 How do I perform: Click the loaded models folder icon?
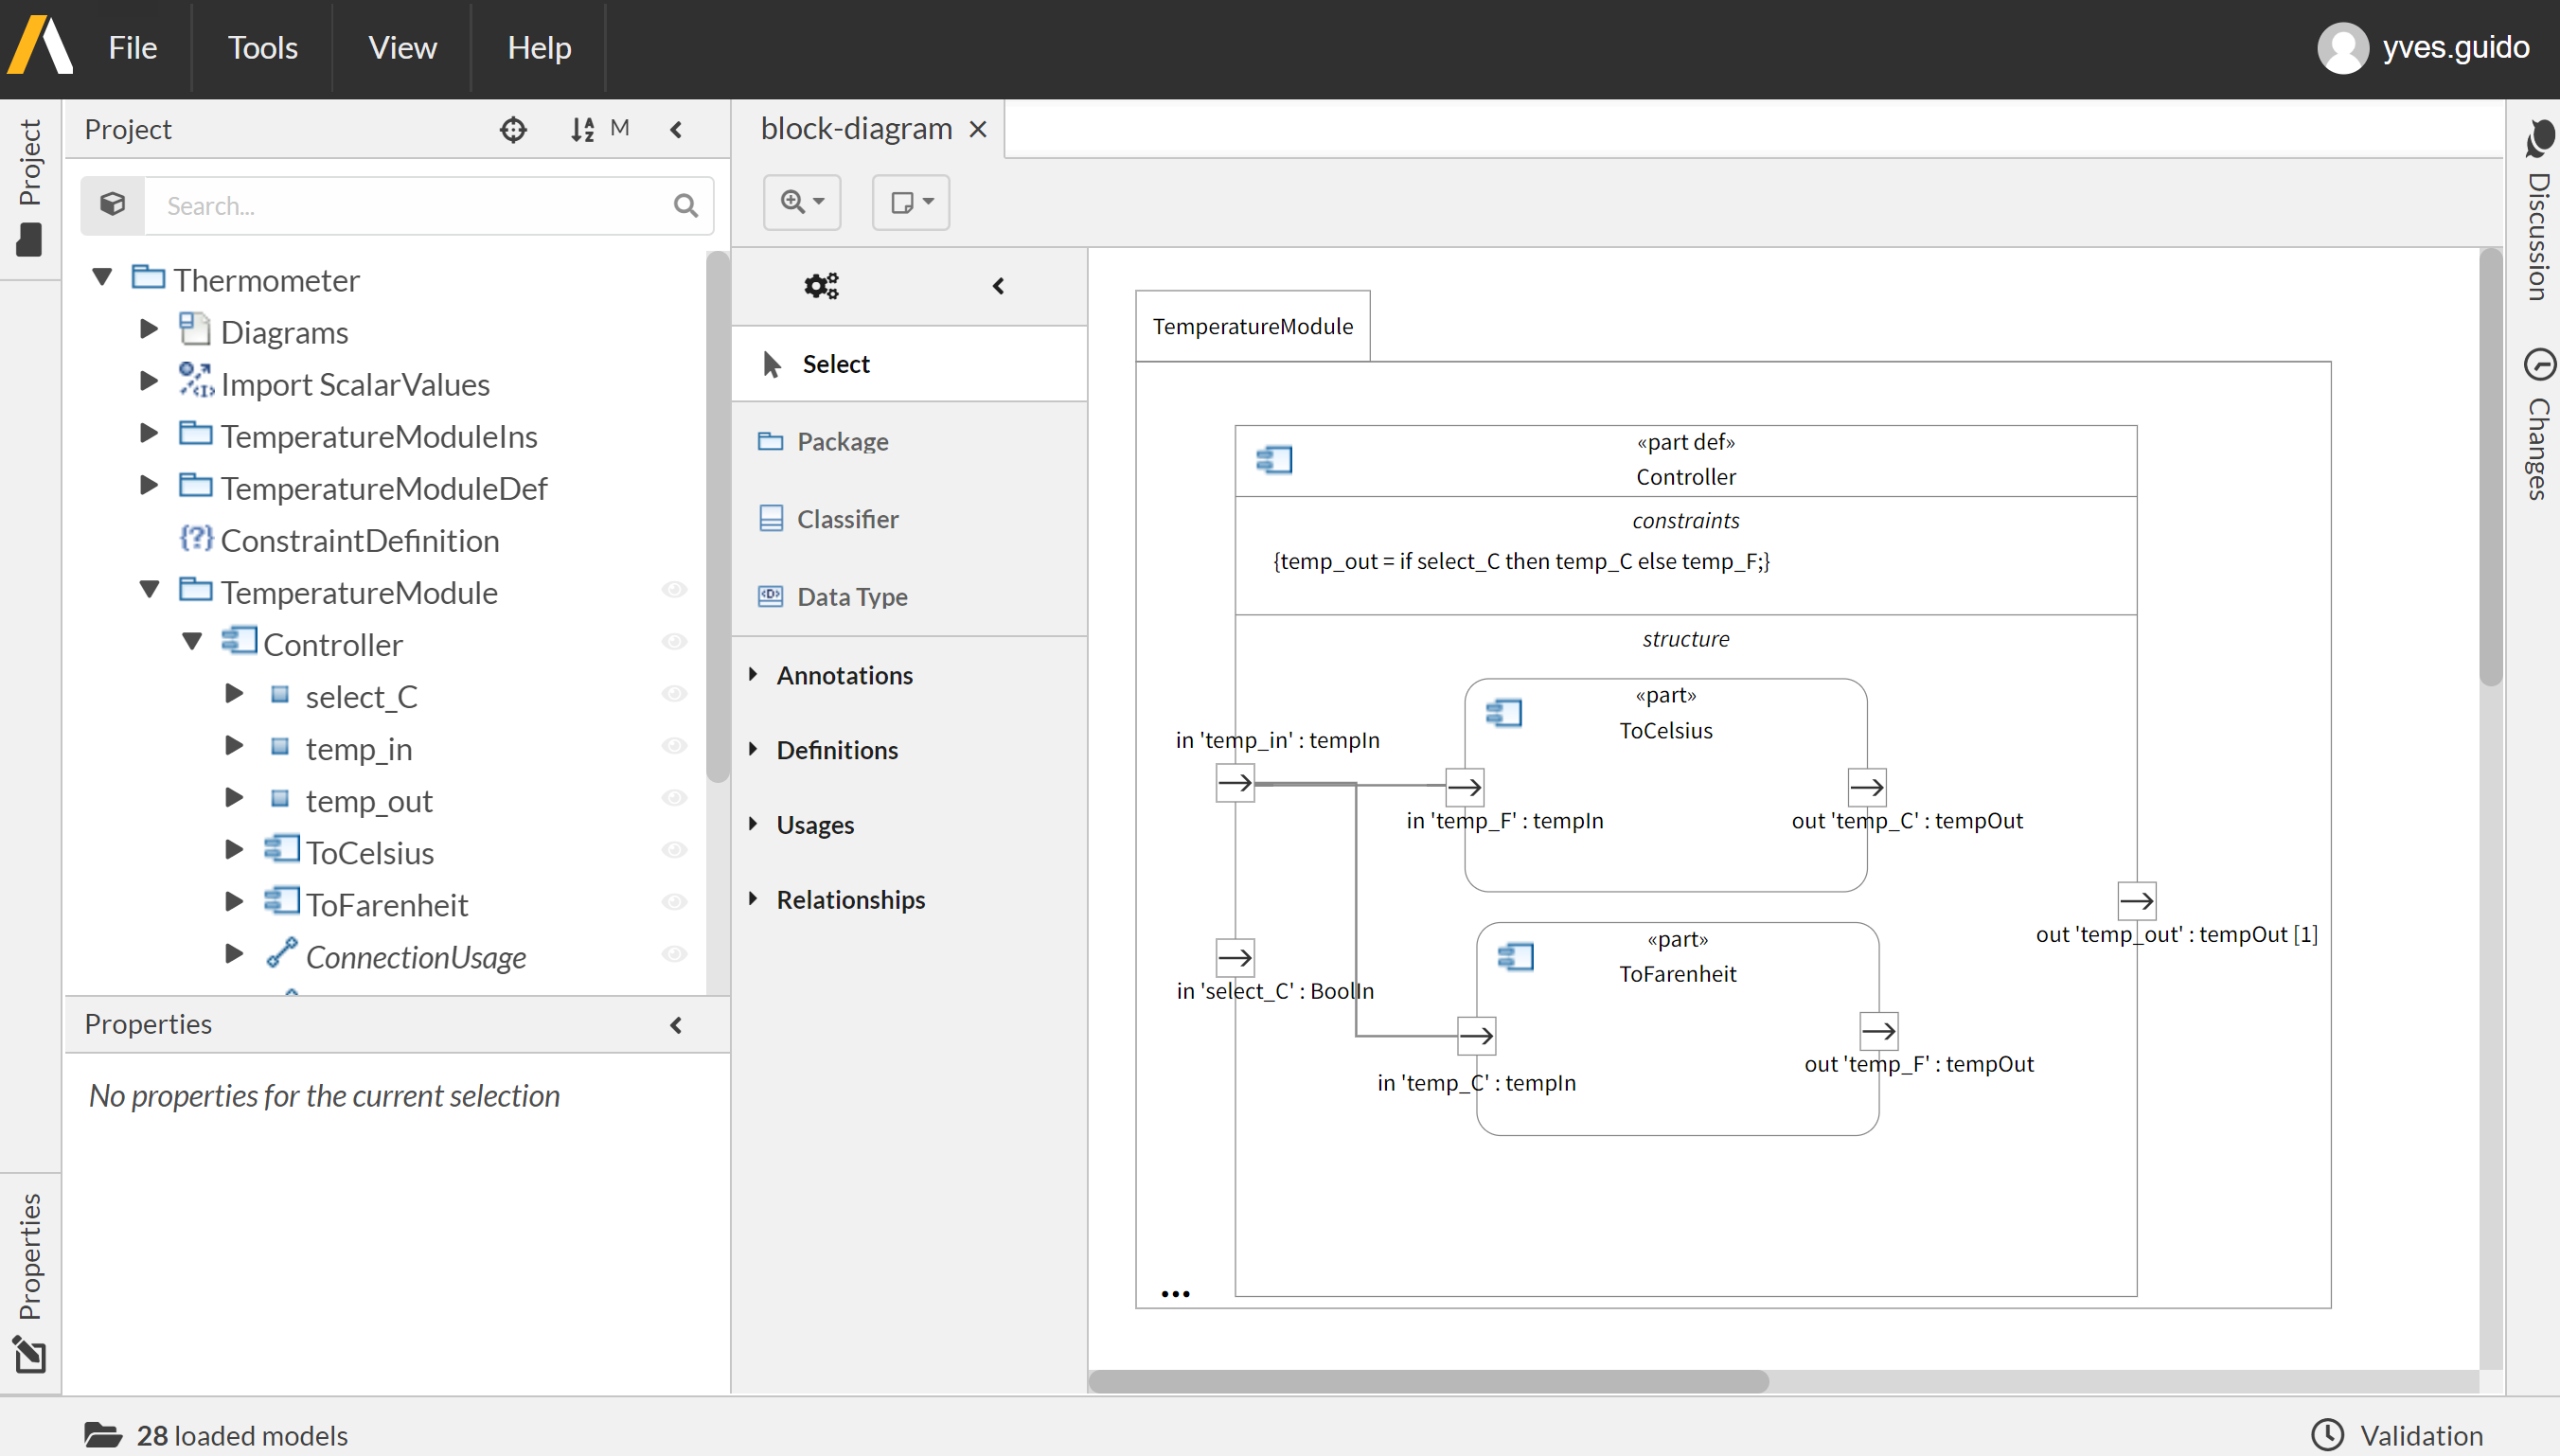103,1434
